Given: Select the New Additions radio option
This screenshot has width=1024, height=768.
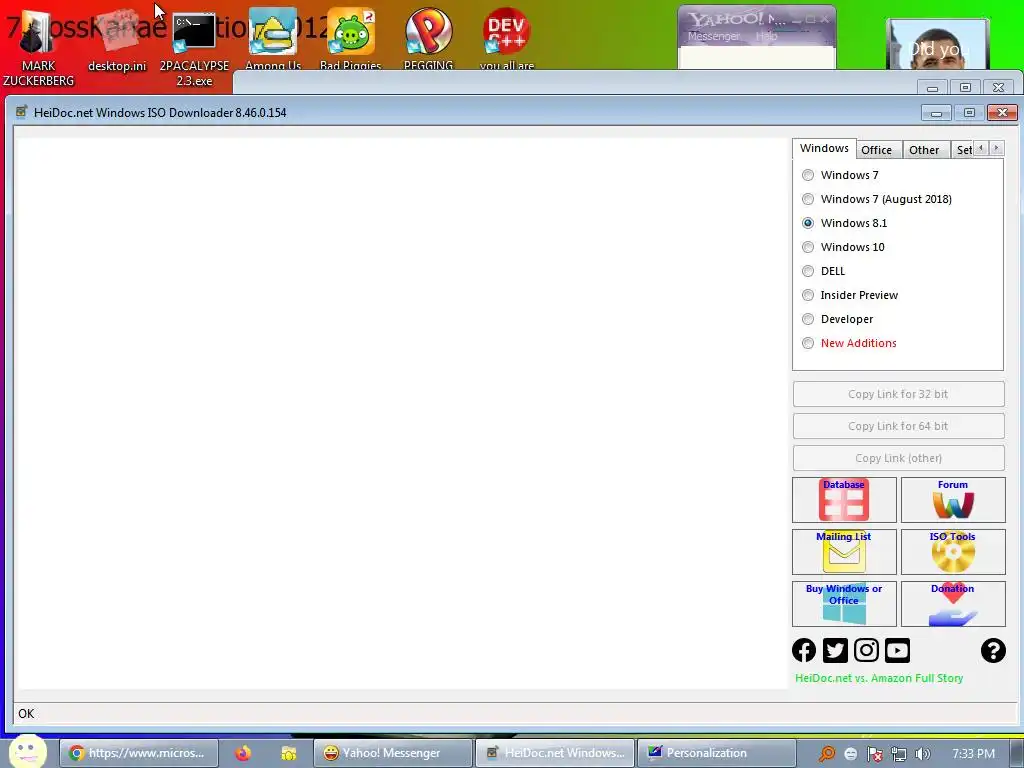Looking at the screenshot, I should pos(849,343).
